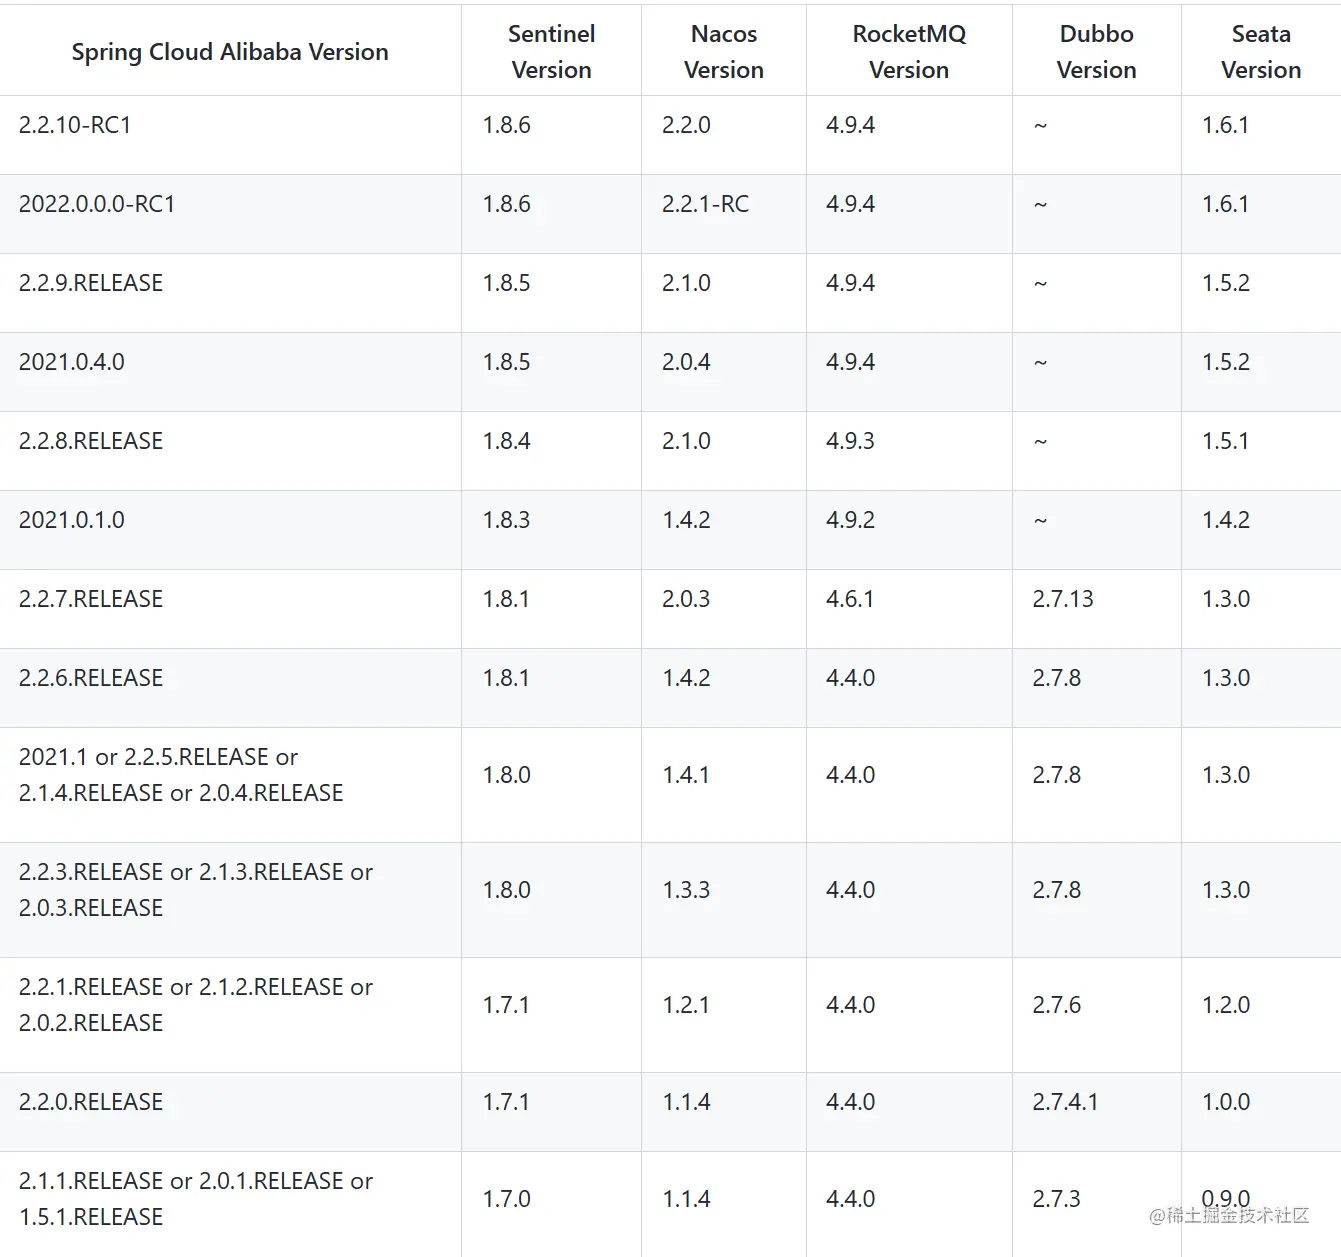This screenshot has height=1257, width=1341.
Task: Click RocketMQ value 4.6.1
Action: tap(850, 599)
